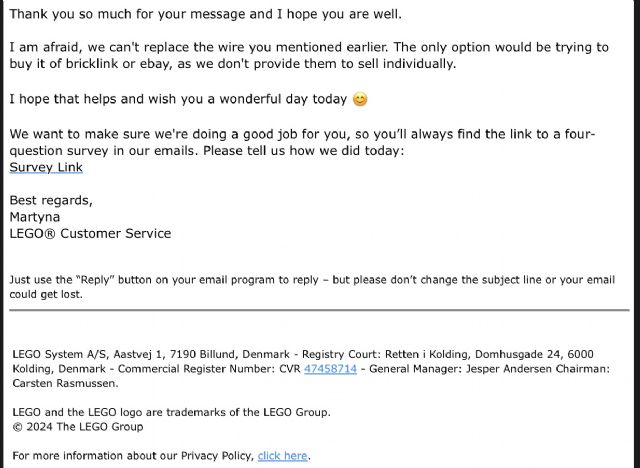Open the Privacy Policy 'click here' link
Screen dimensions: 640x468
[282, 456]
